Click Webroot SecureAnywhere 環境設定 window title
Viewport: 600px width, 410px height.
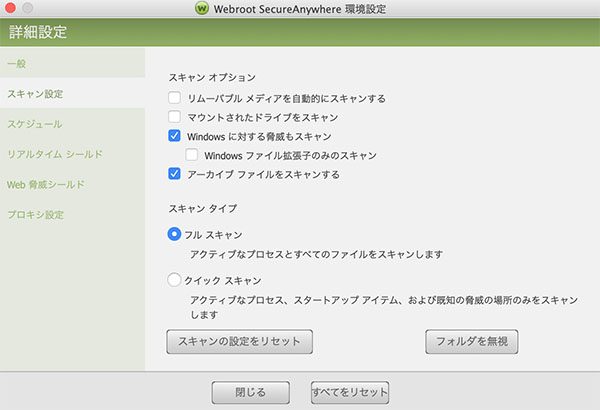300,8
